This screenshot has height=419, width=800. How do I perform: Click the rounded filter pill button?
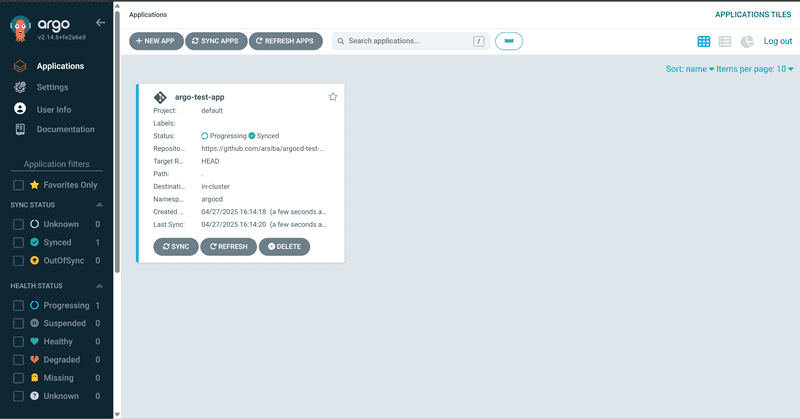click(x=509, y=41)
